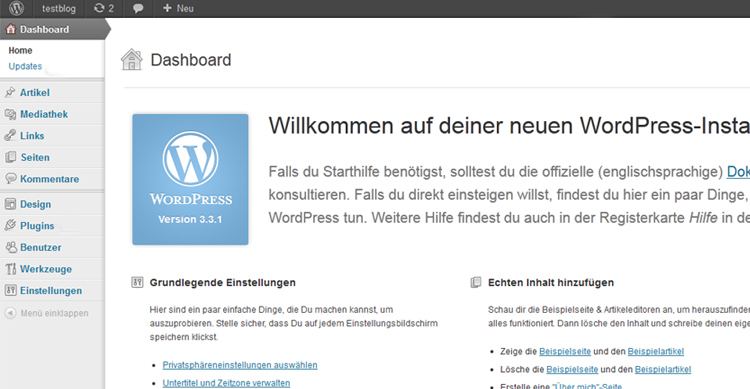Open the Kommentare menu

(x=50, y=178)
